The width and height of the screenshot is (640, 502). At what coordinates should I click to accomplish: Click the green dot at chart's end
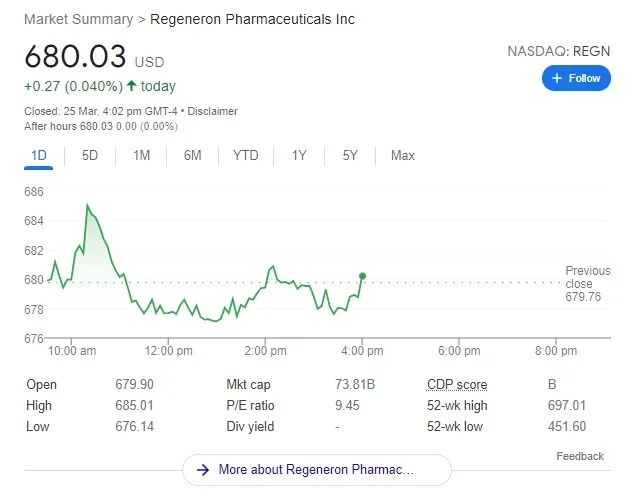(x=362, y=276)
